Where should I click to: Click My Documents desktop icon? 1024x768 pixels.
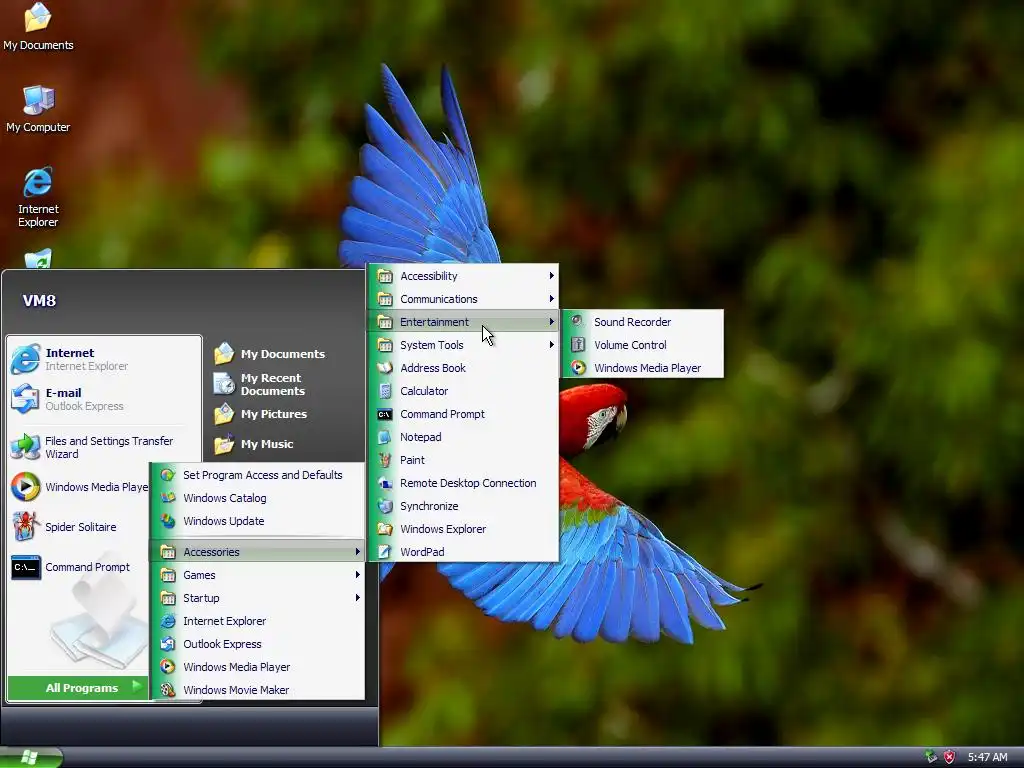[38, 18]
